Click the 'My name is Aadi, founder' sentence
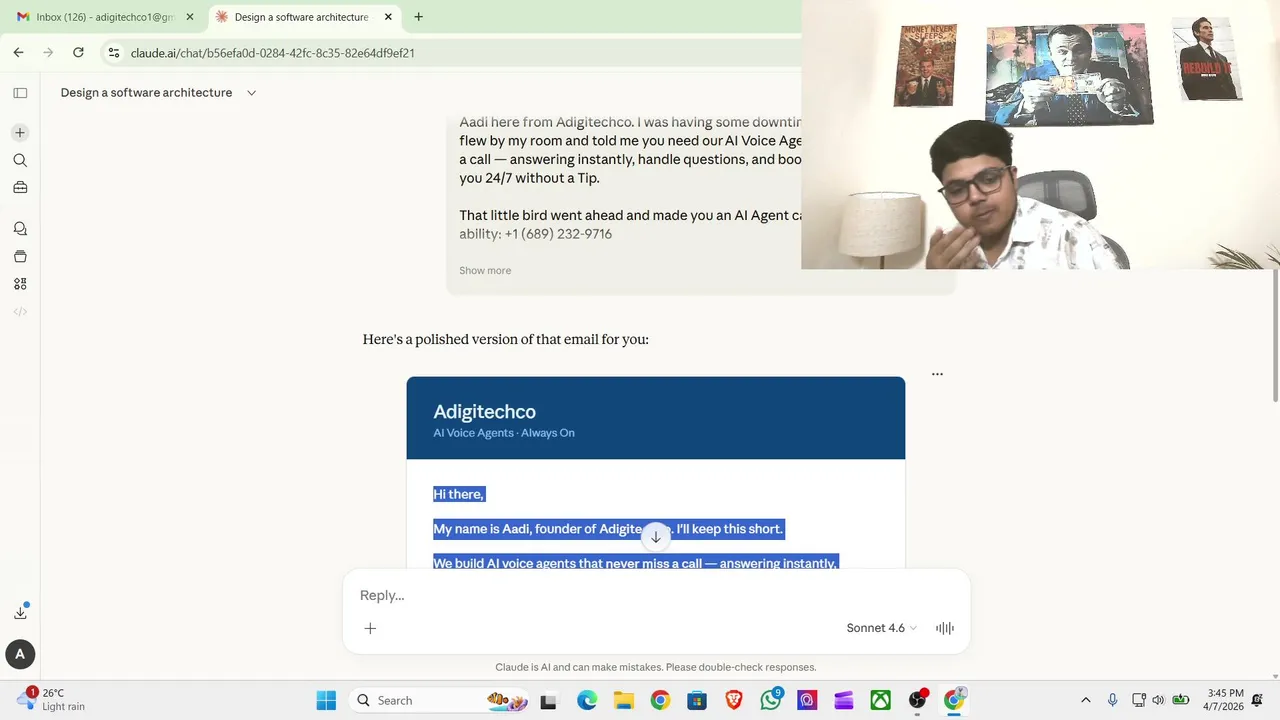1280x720 pixels. tap(608, 529)
